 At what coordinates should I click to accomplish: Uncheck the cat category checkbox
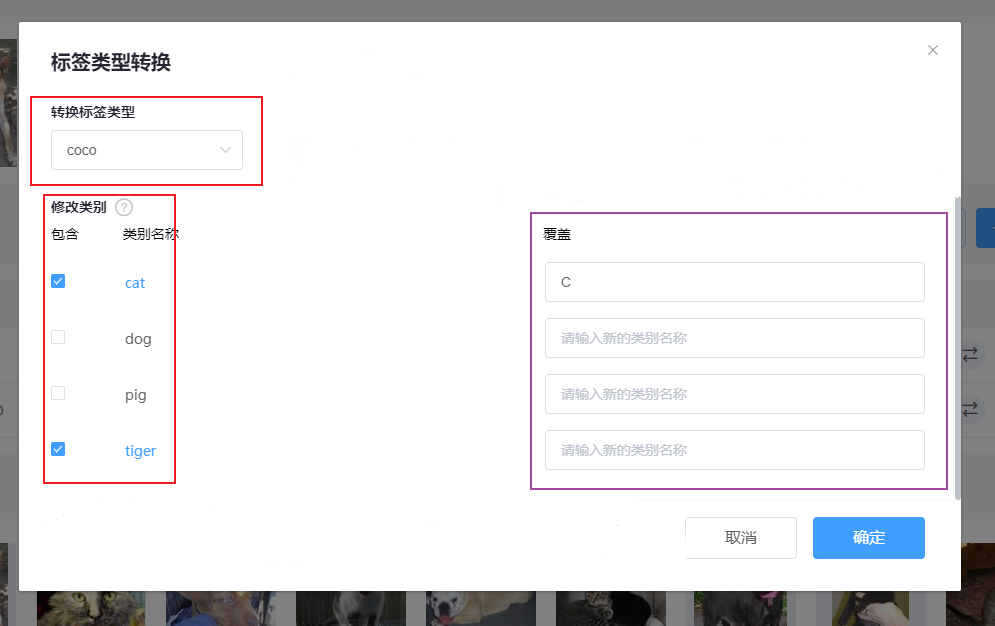pyautogui.click(x=58, y=281)
